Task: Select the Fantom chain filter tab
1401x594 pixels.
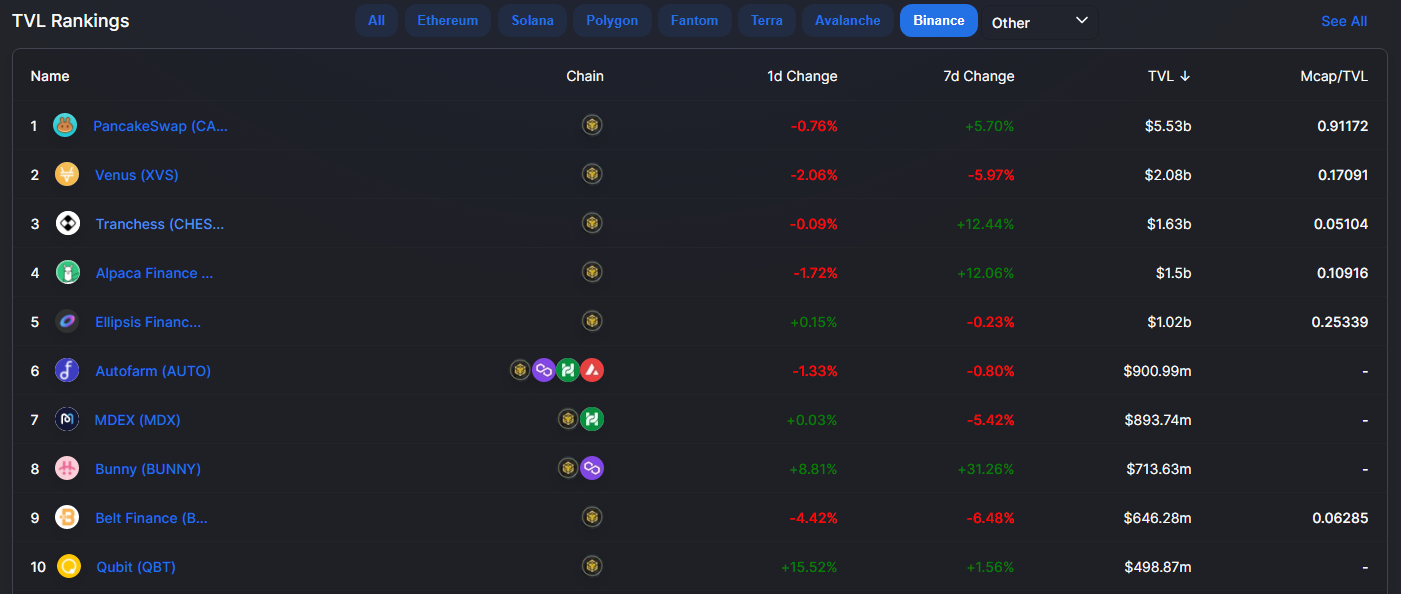Action: (x=694, y=20)
